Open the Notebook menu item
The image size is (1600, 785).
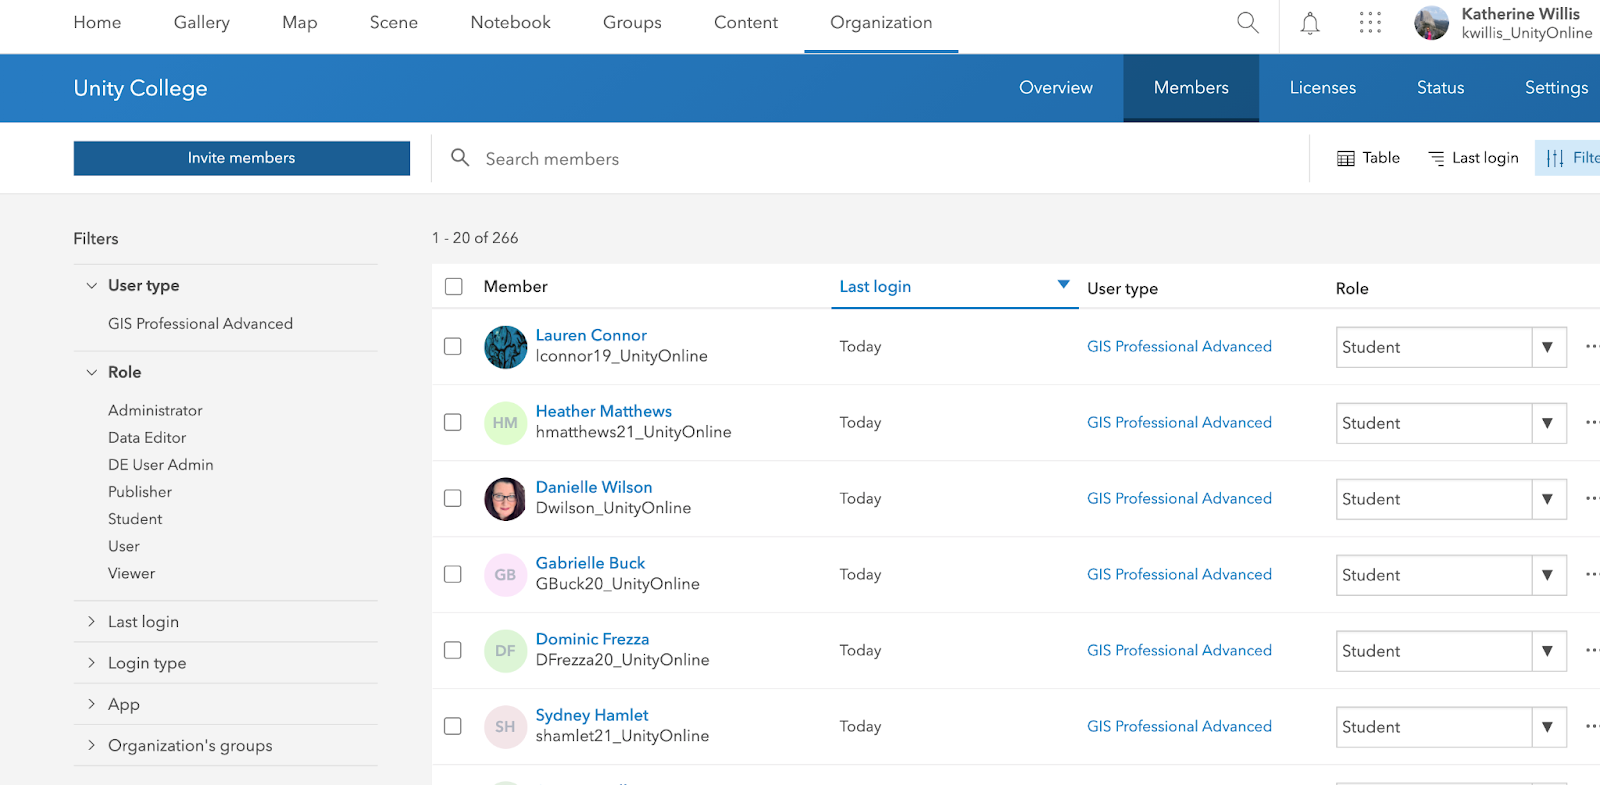click(510, 22)
